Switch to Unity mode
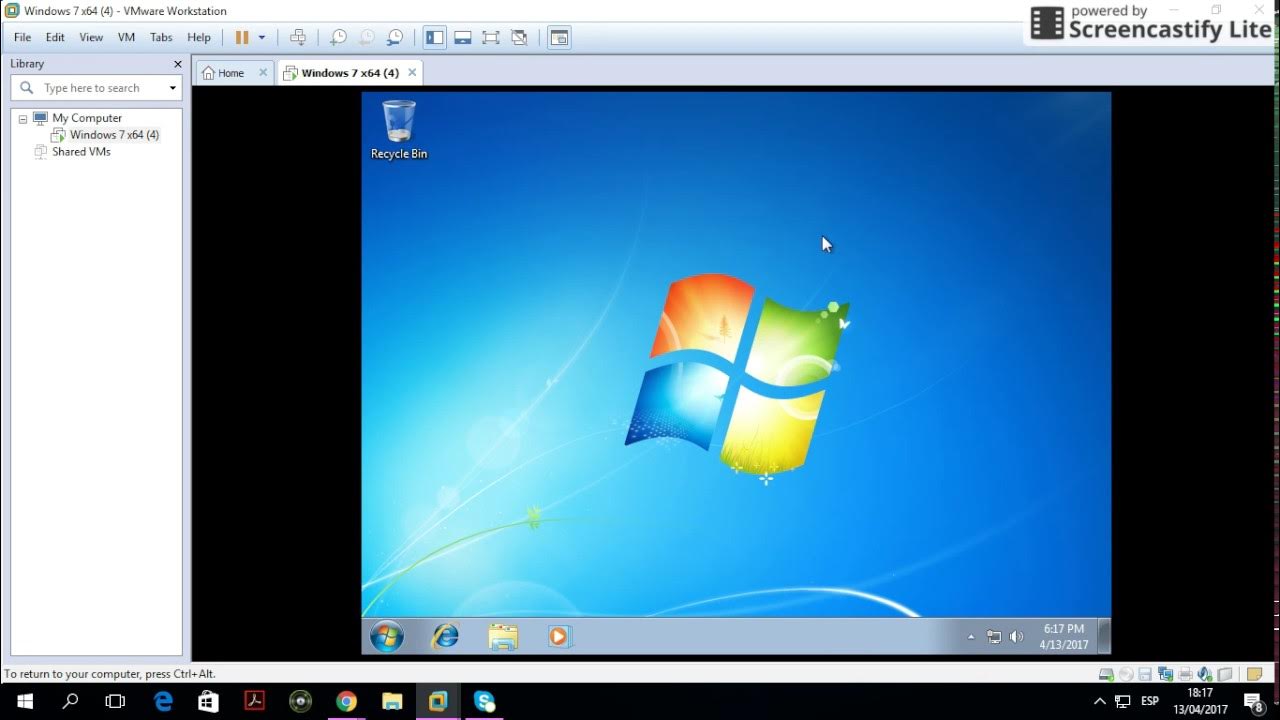Viewport: 1280px width, 720px height. [x=519, y=37]
